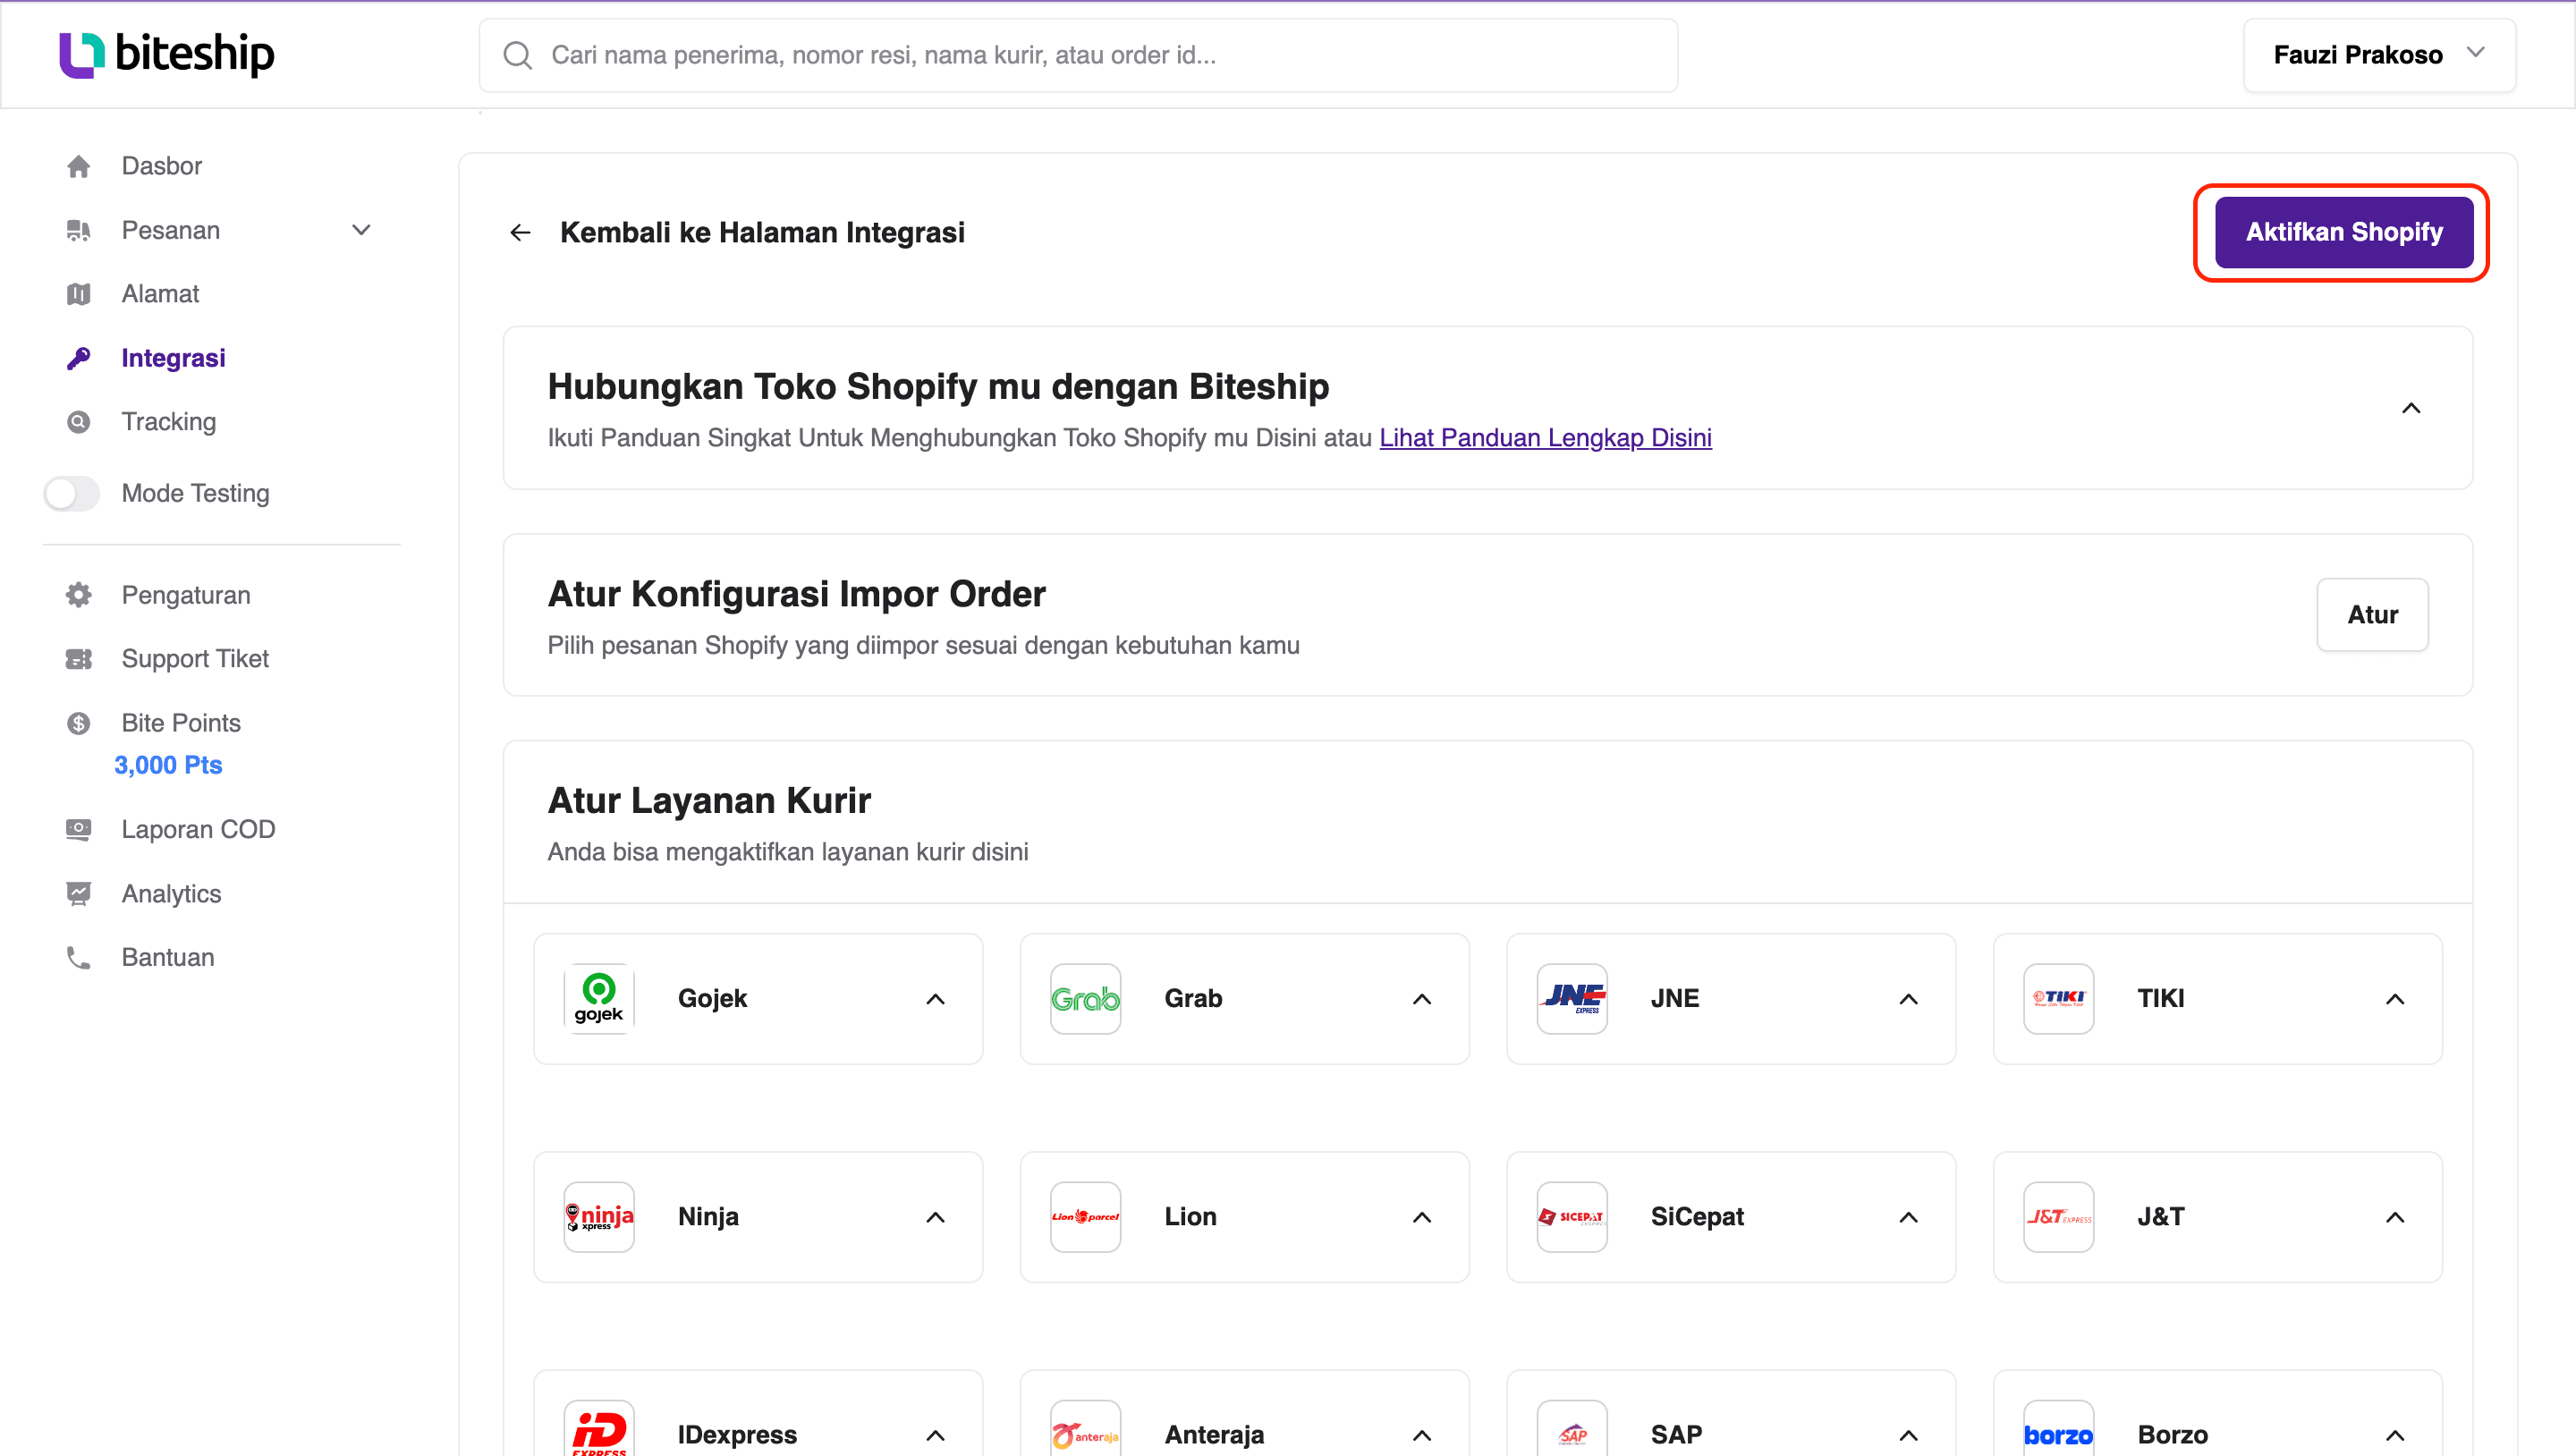Click the Dasbor home icon
The image size is (2576, 1456).
[79, 166]
